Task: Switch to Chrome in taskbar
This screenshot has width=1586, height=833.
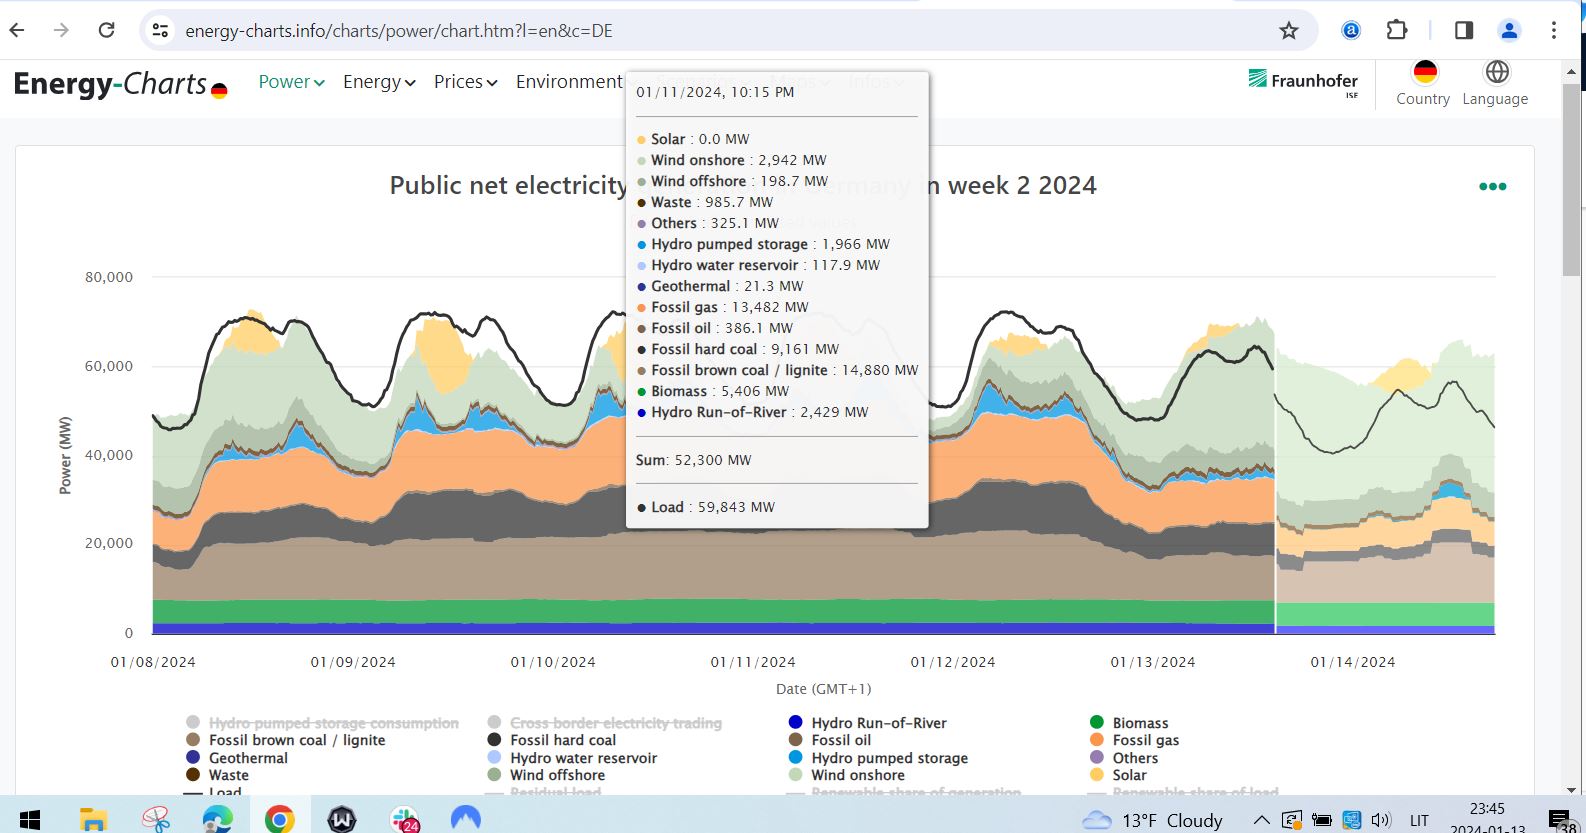Action: click(x=280, y=820)
